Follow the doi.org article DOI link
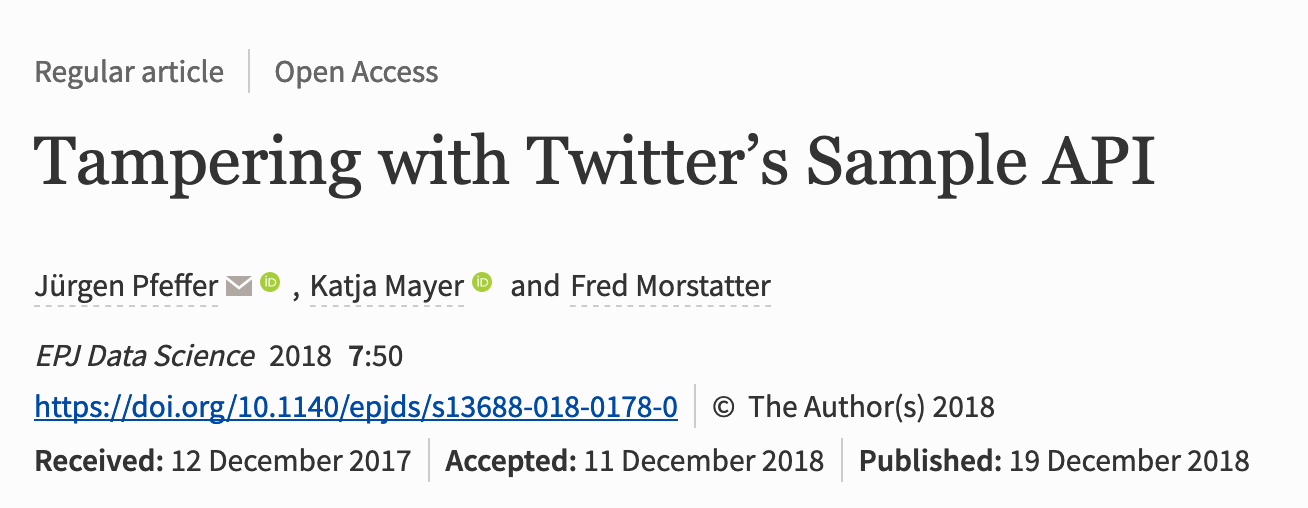The width and height of the screenshot is (1308, 508). tap(356, 408)
